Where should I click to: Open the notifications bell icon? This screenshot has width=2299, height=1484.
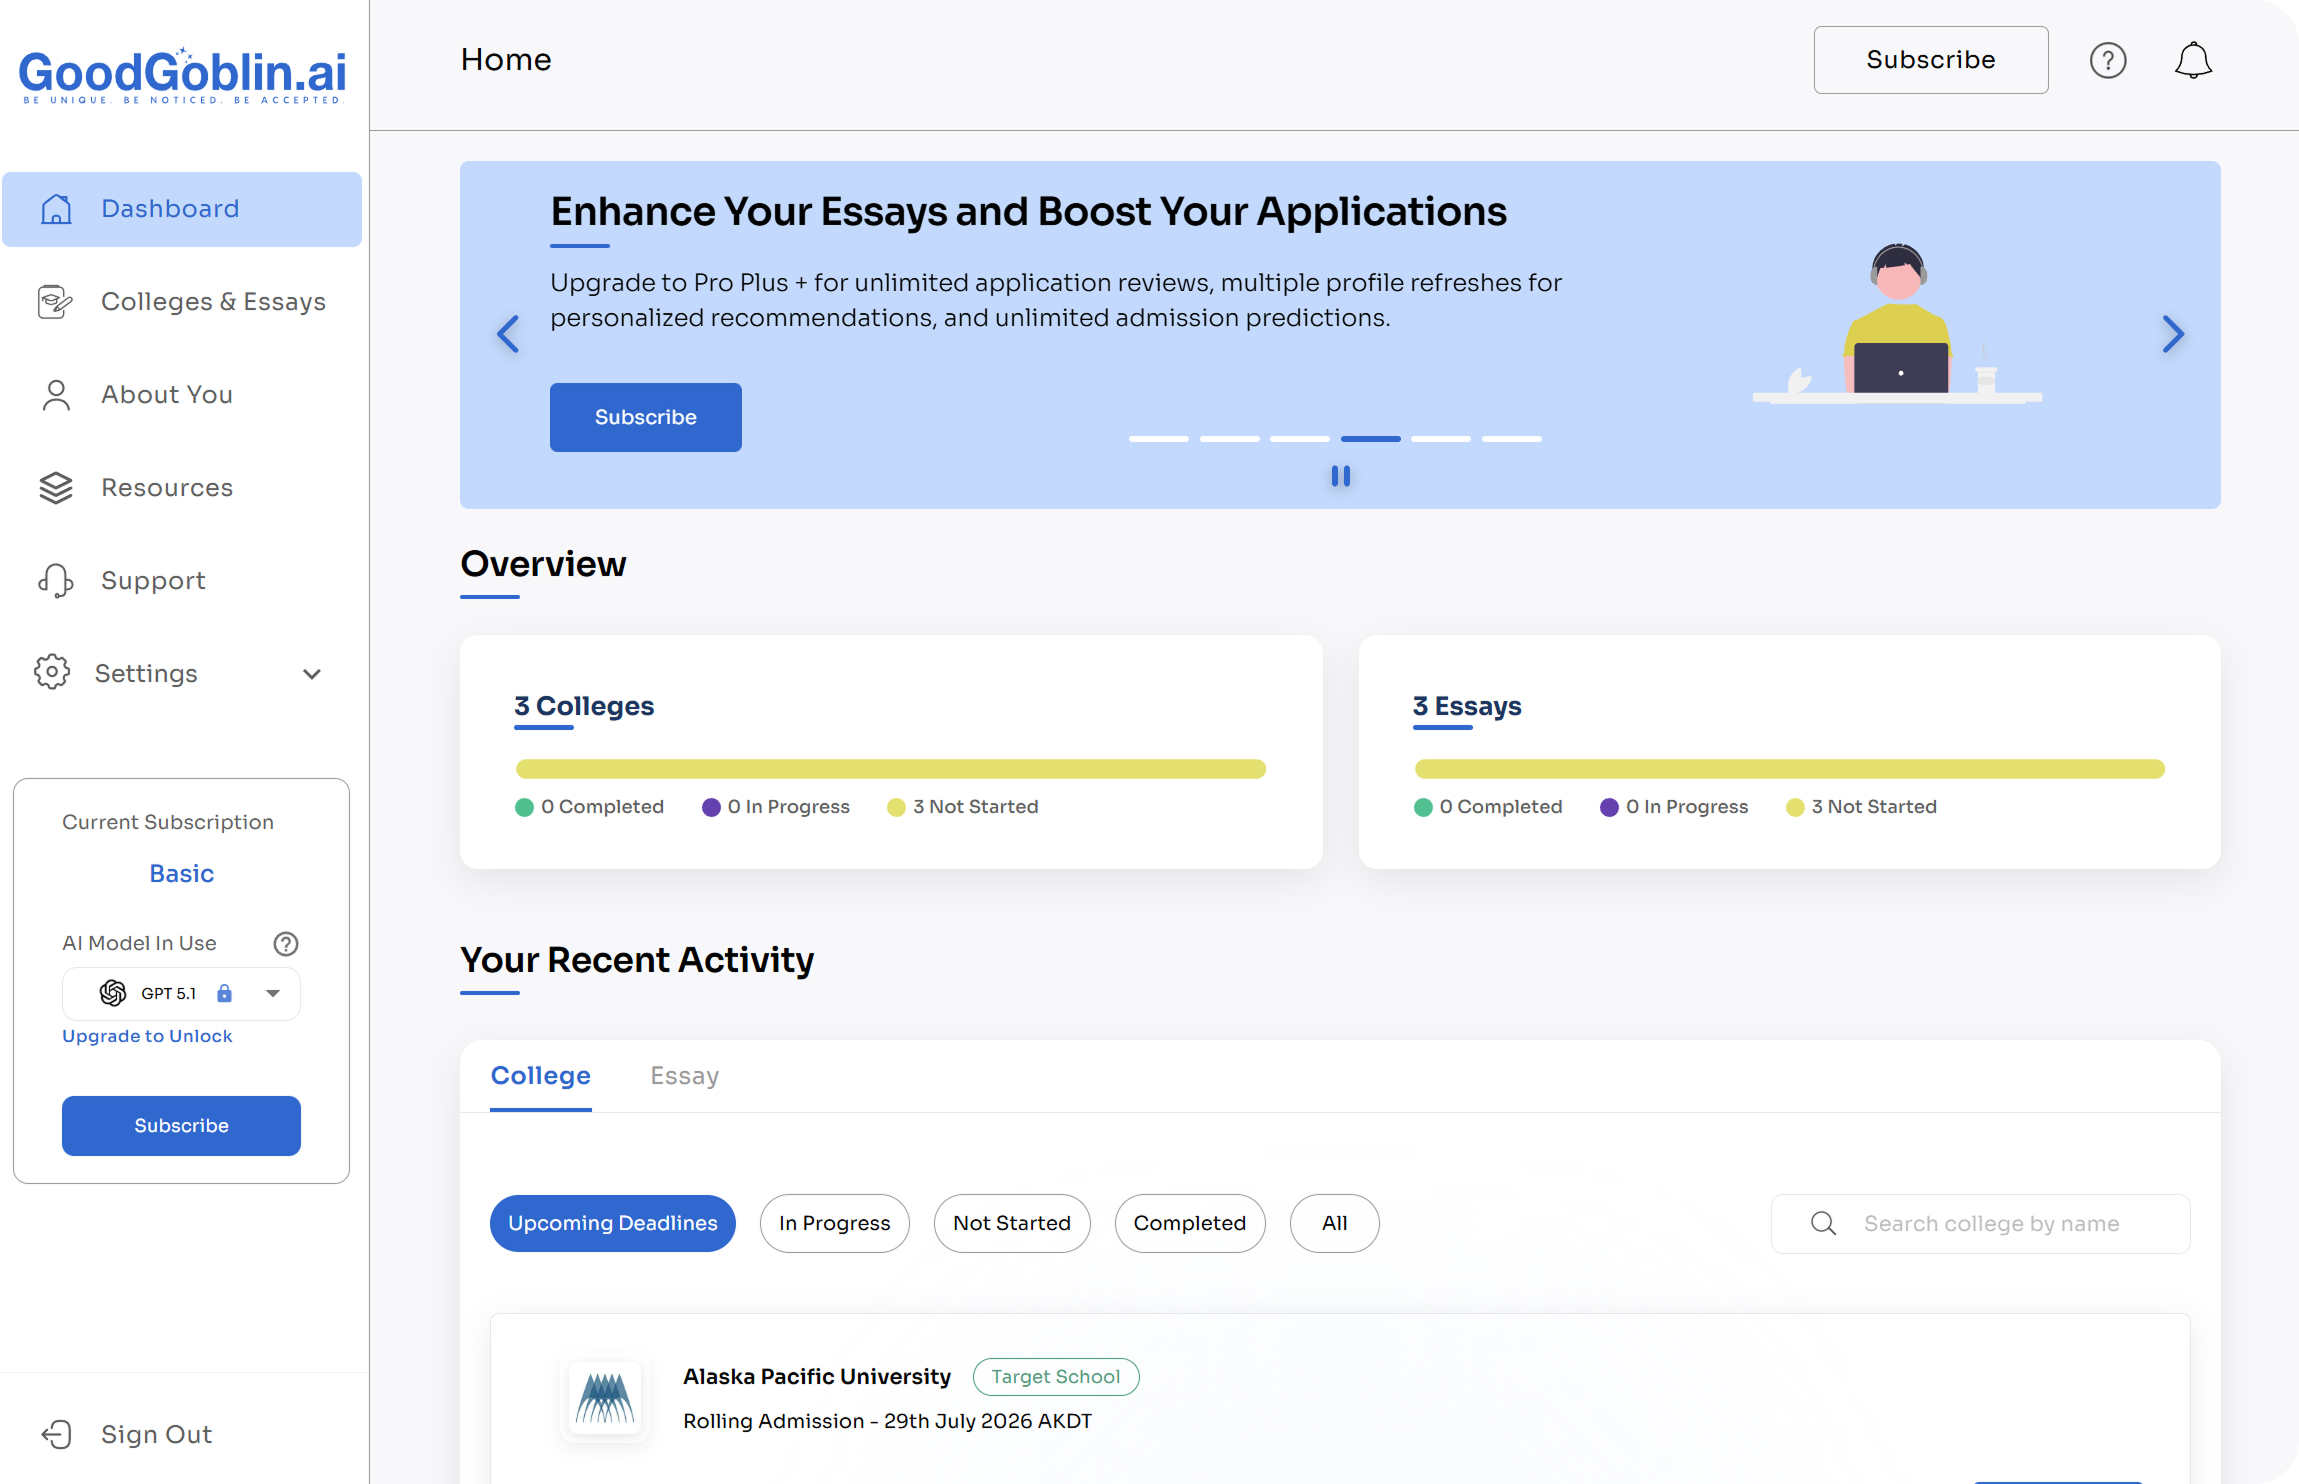[x=2192, y=61]
